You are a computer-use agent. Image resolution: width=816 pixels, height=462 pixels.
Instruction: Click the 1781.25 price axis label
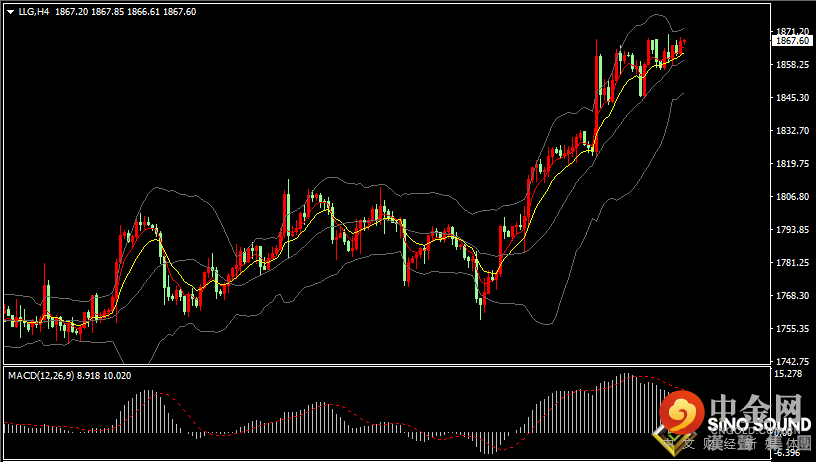click(x=792, y=263)
